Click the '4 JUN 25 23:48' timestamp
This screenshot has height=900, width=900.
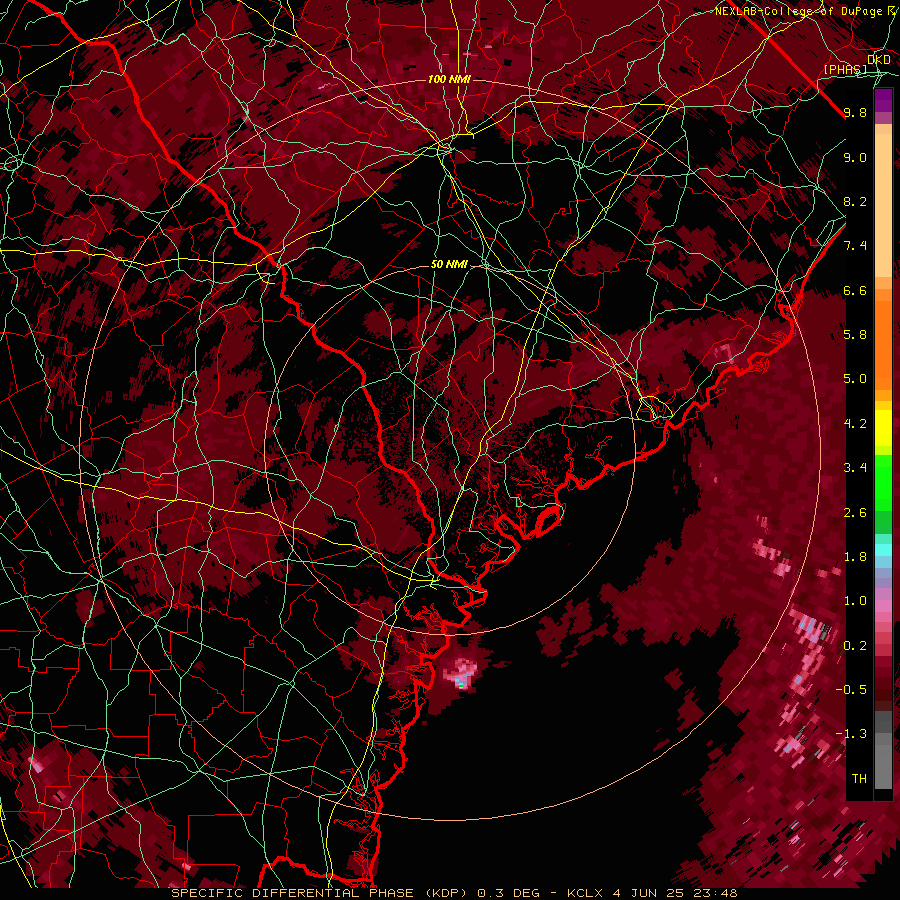pos(675,893)
